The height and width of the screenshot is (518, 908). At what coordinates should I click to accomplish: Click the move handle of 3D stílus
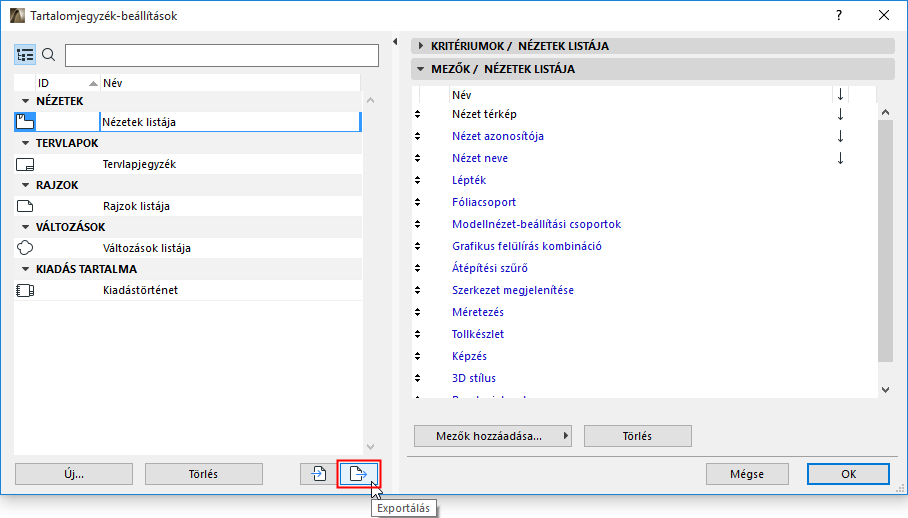[x=418, y=379]
